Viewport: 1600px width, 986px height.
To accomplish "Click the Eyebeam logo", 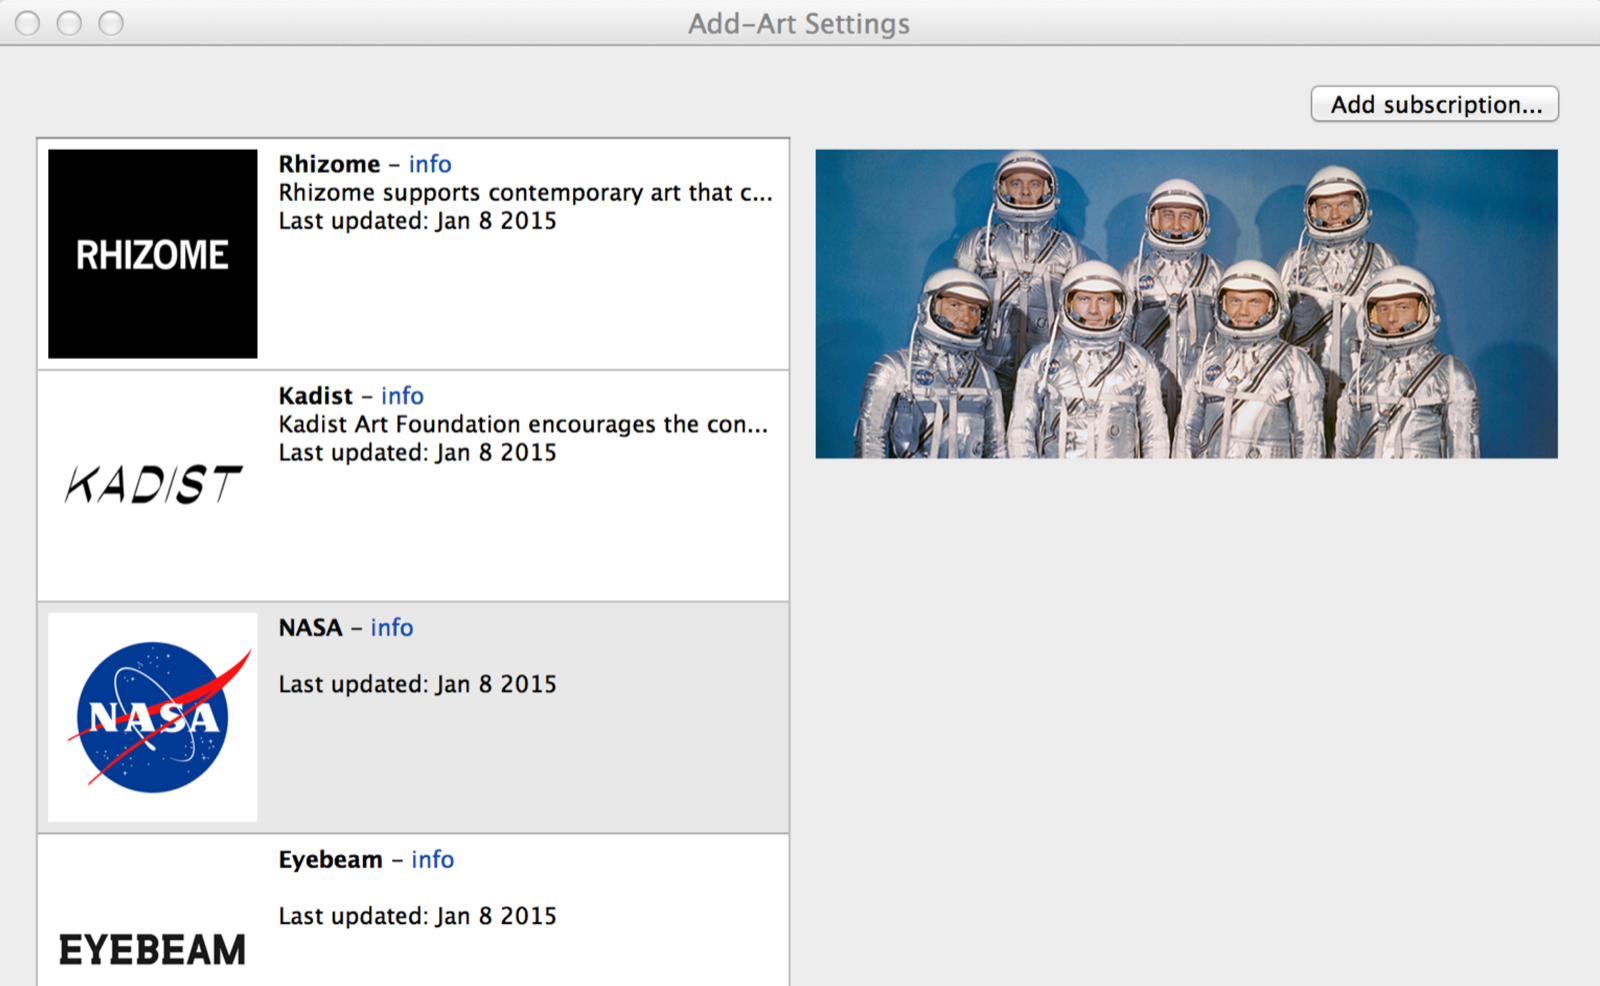I will click(152, 948).
